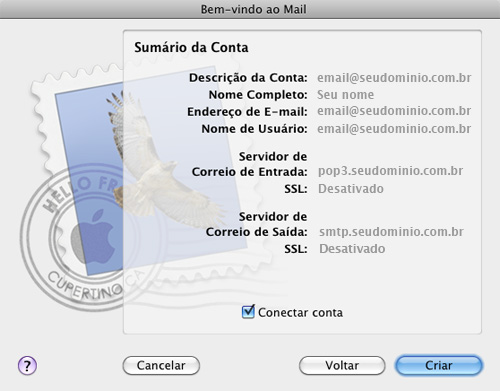Click the Descrição da Conta label

tap(248, 78)
